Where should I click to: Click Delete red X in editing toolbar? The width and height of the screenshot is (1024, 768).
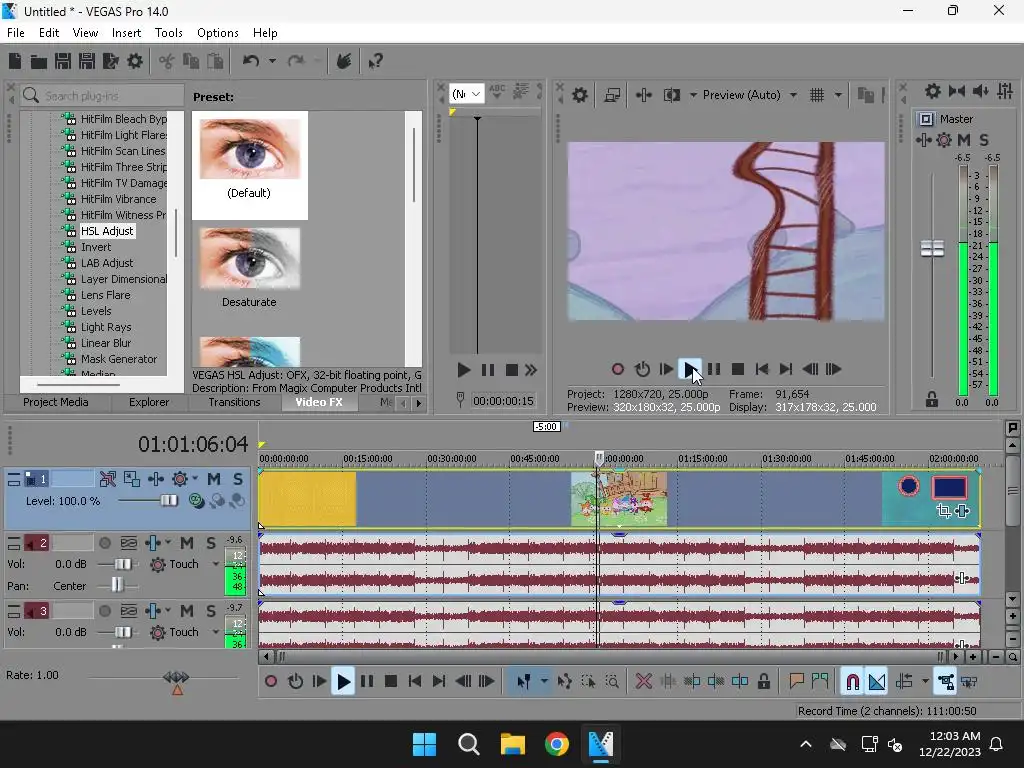[643, 682]
